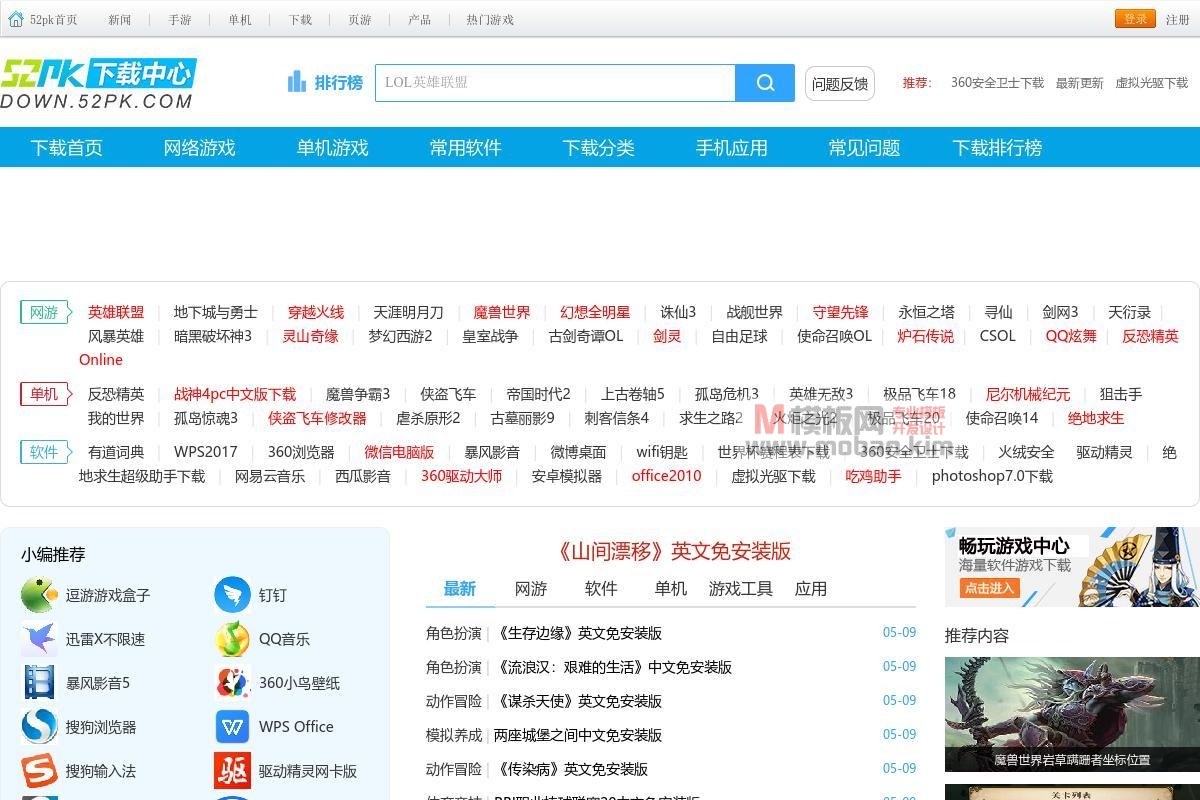1200x800 pixels.
Task: Open 《流浪汉：艰难的生活》中文免安装版 entry
Action: point(613,667)
